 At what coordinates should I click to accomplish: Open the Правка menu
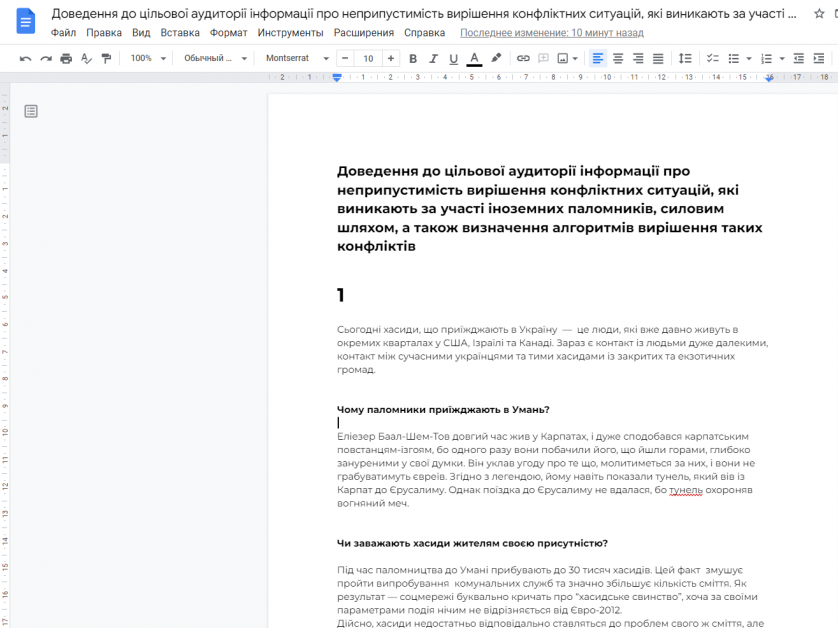pyautogui.click(x=104, y=33)
